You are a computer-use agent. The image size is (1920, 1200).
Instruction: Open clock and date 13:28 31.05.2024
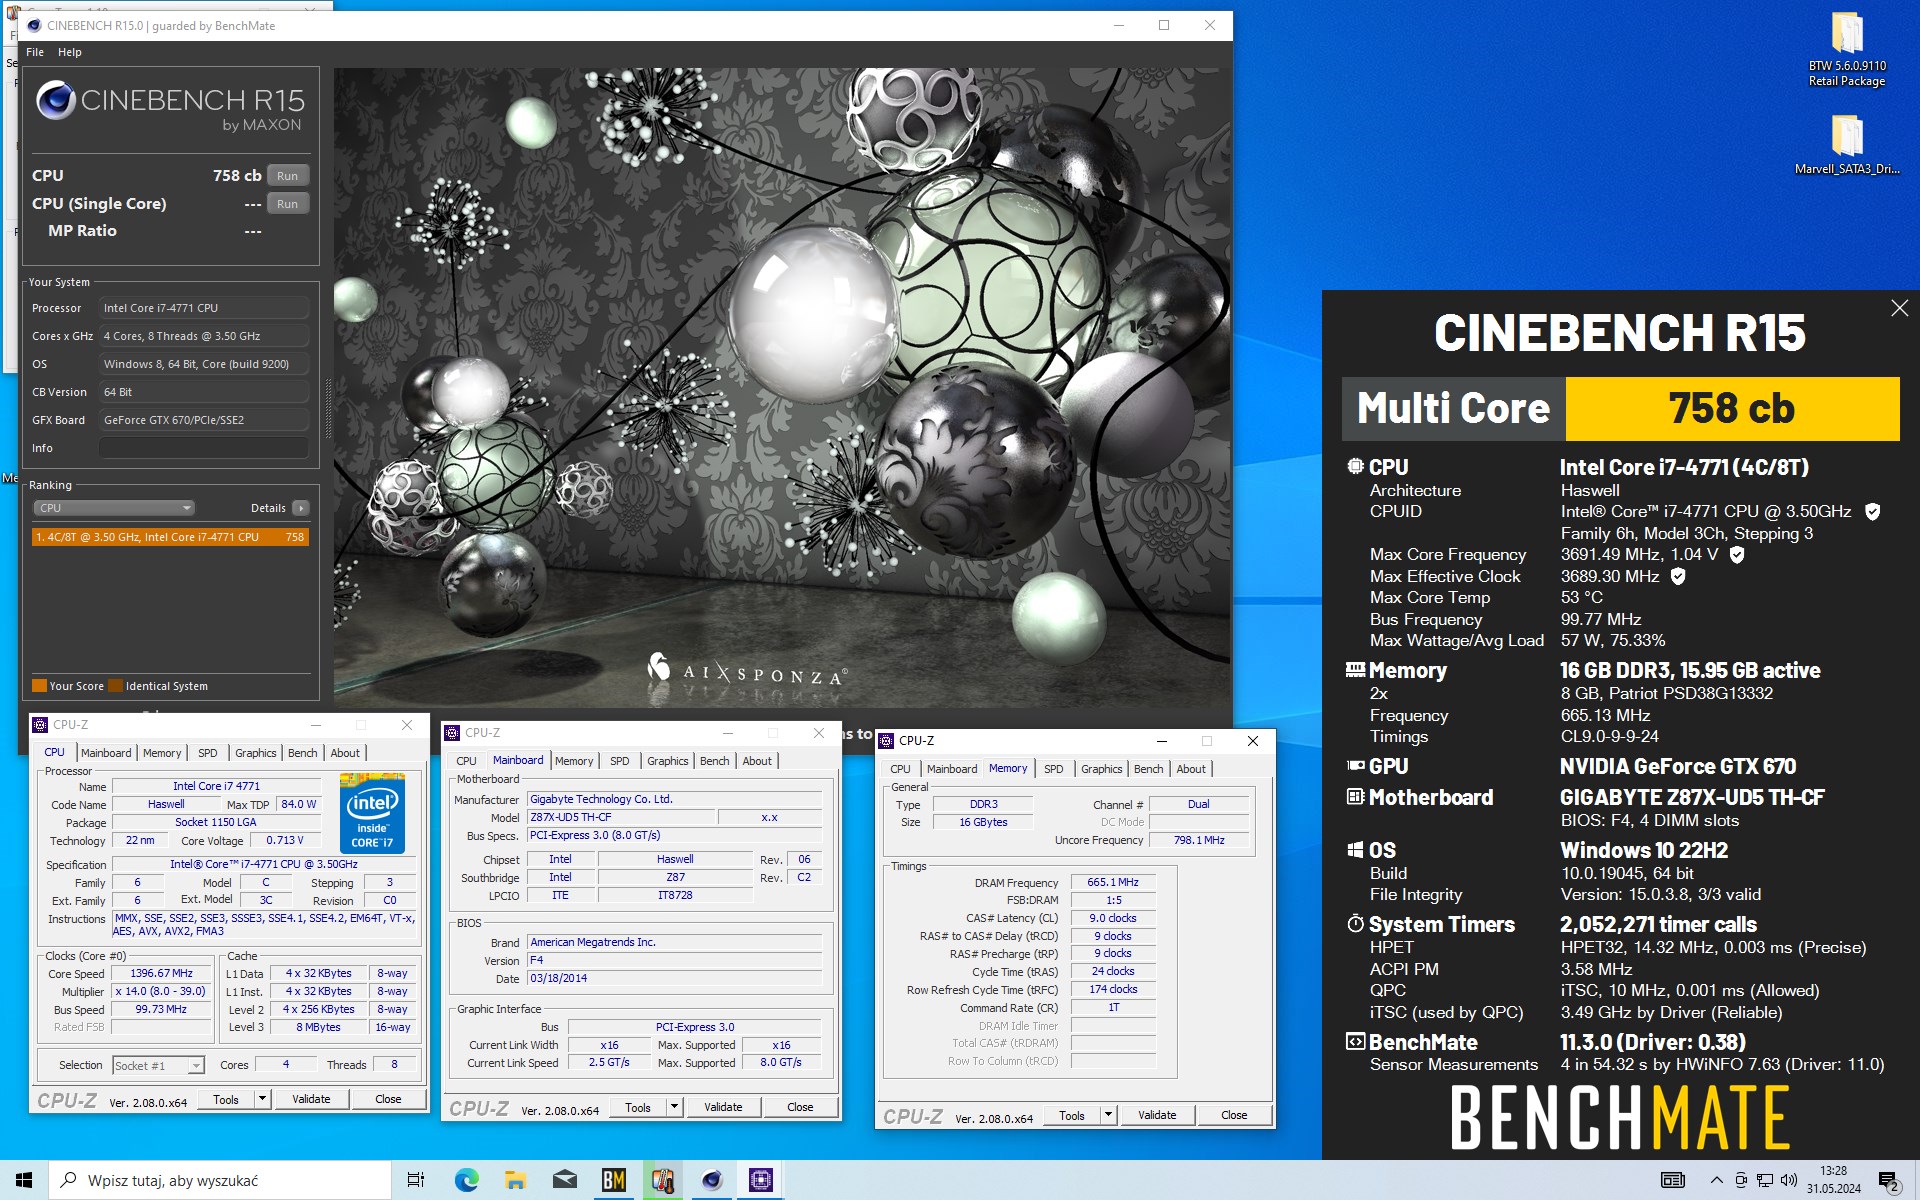pyautogui.click(x=1833, y=1180)
